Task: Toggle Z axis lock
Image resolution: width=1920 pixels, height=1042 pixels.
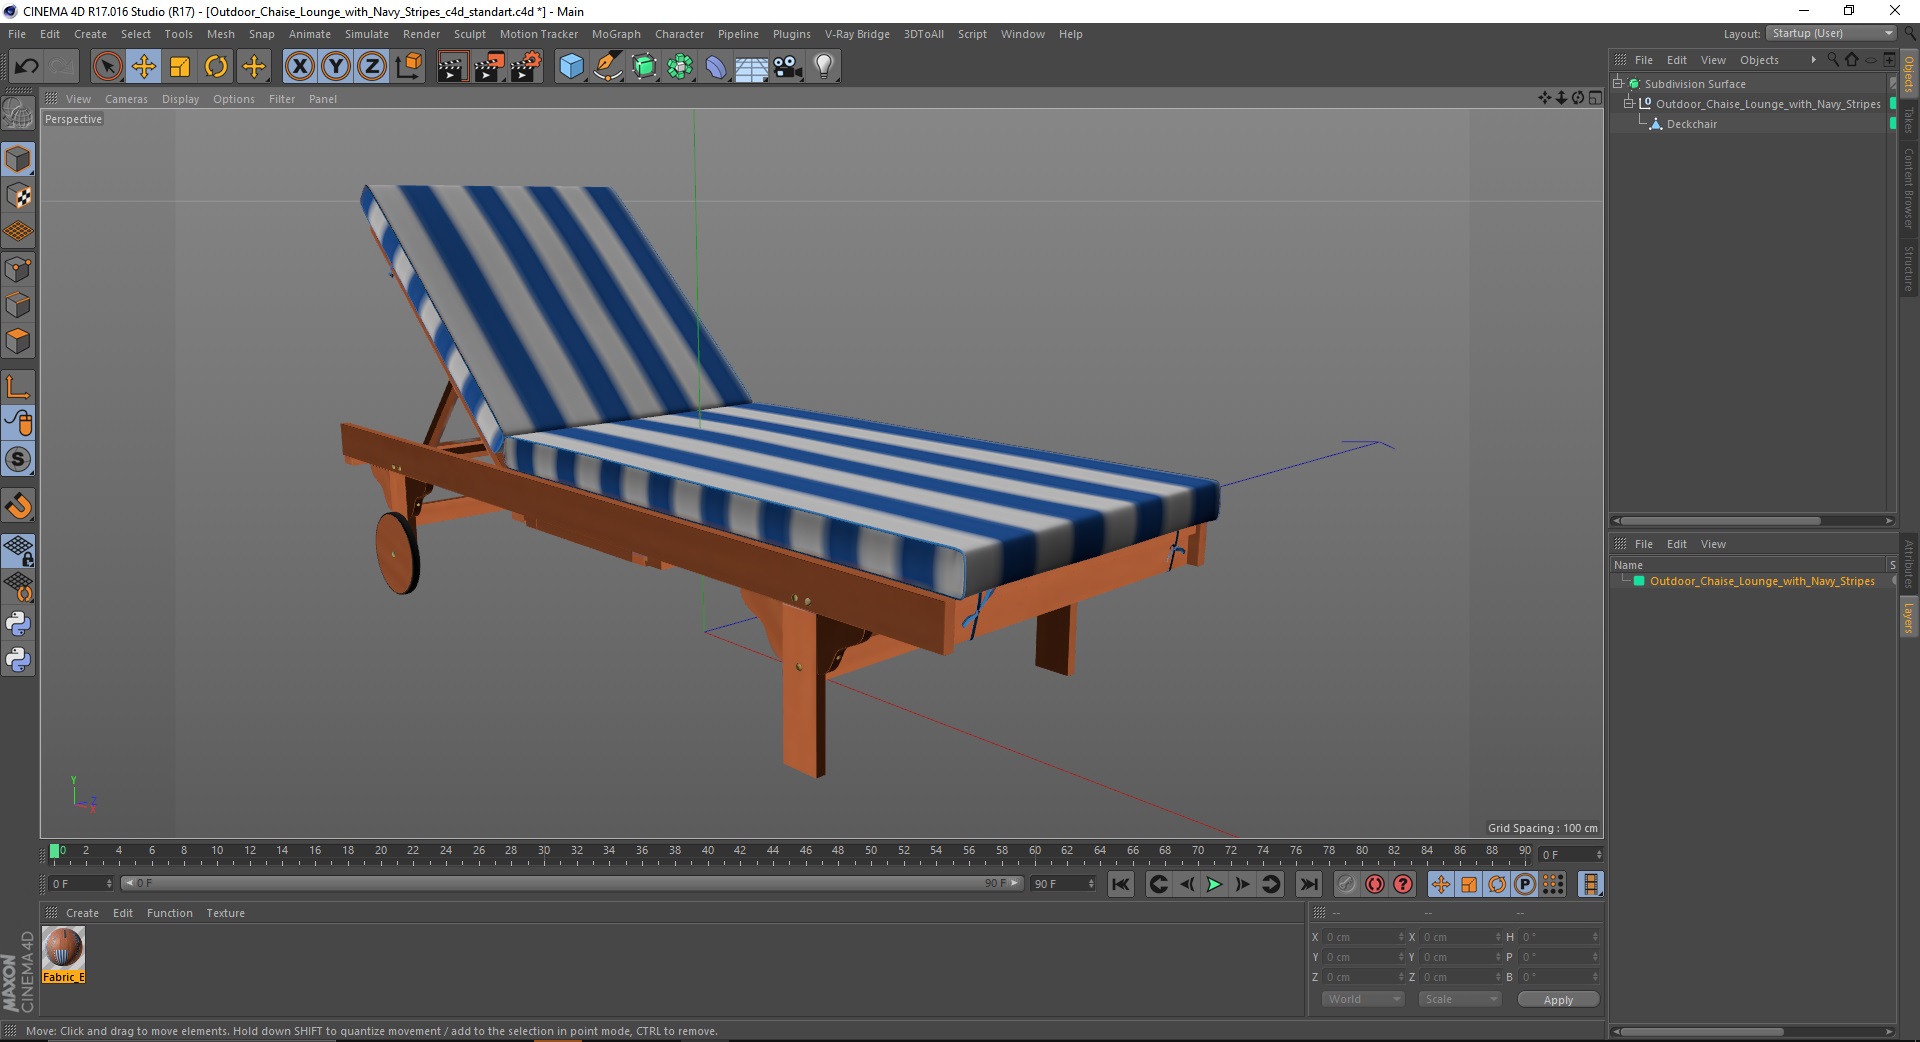Action: [x=372, y=67]
